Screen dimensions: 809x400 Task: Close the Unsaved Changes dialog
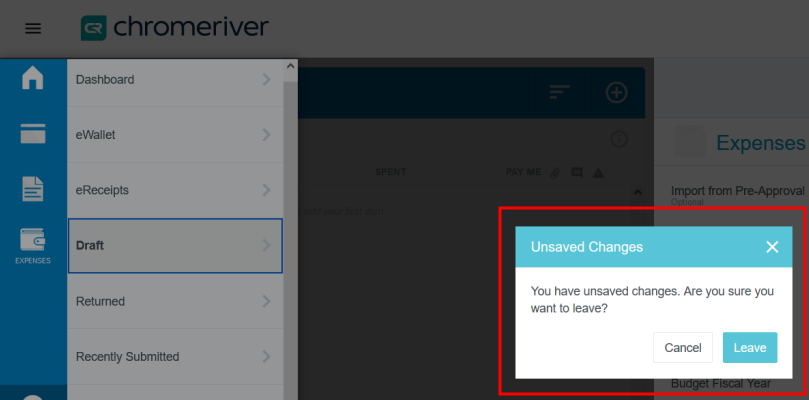point(771,247)
